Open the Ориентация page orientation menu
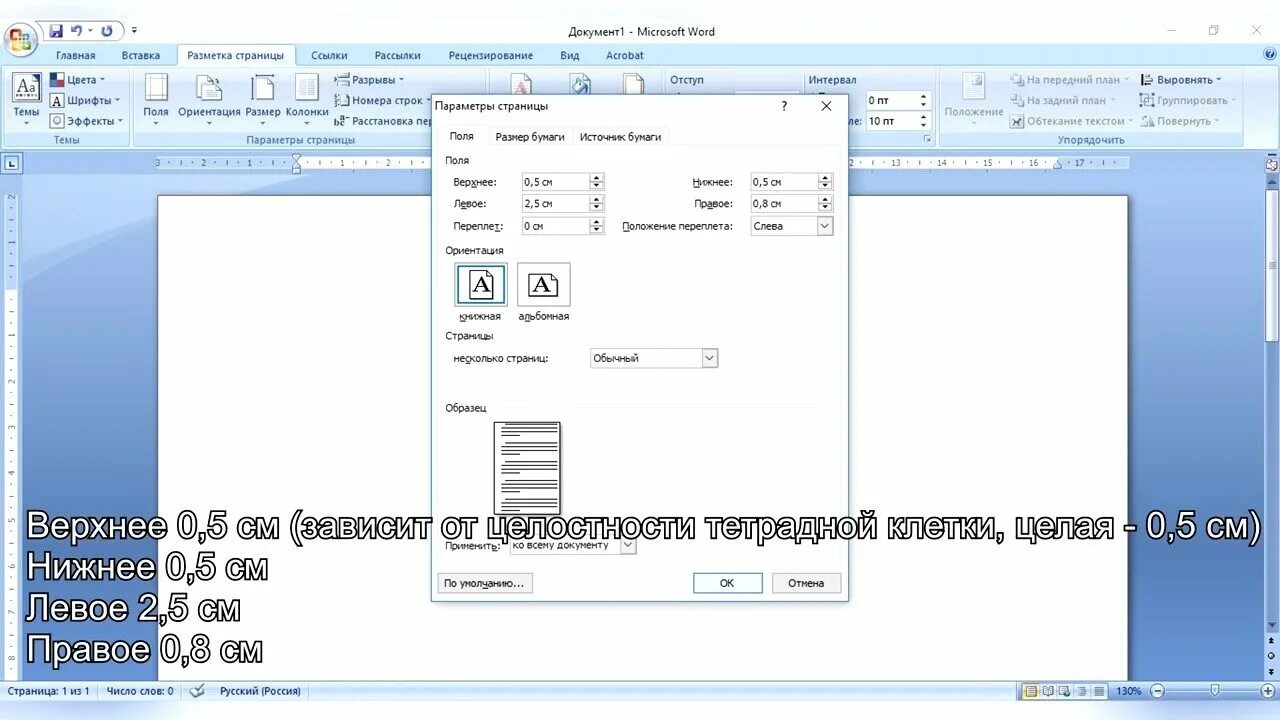 point(209,97)
